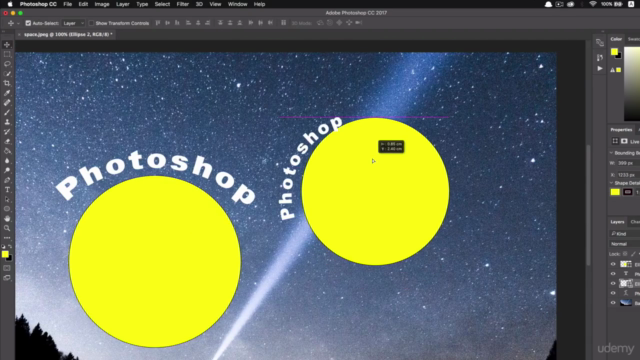Viewport: 640px width, 360px height.
Task: Switch to the Swatches tab
Action: [633, 39]
